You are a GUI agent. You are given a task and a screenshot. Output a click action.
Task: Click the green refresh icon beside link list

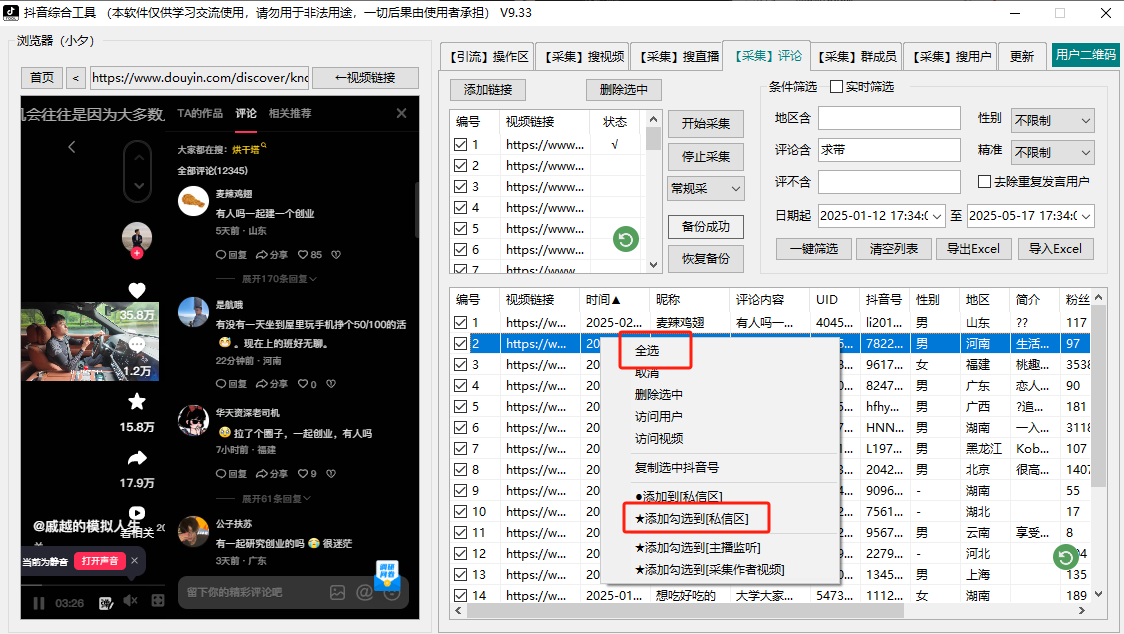626,239
